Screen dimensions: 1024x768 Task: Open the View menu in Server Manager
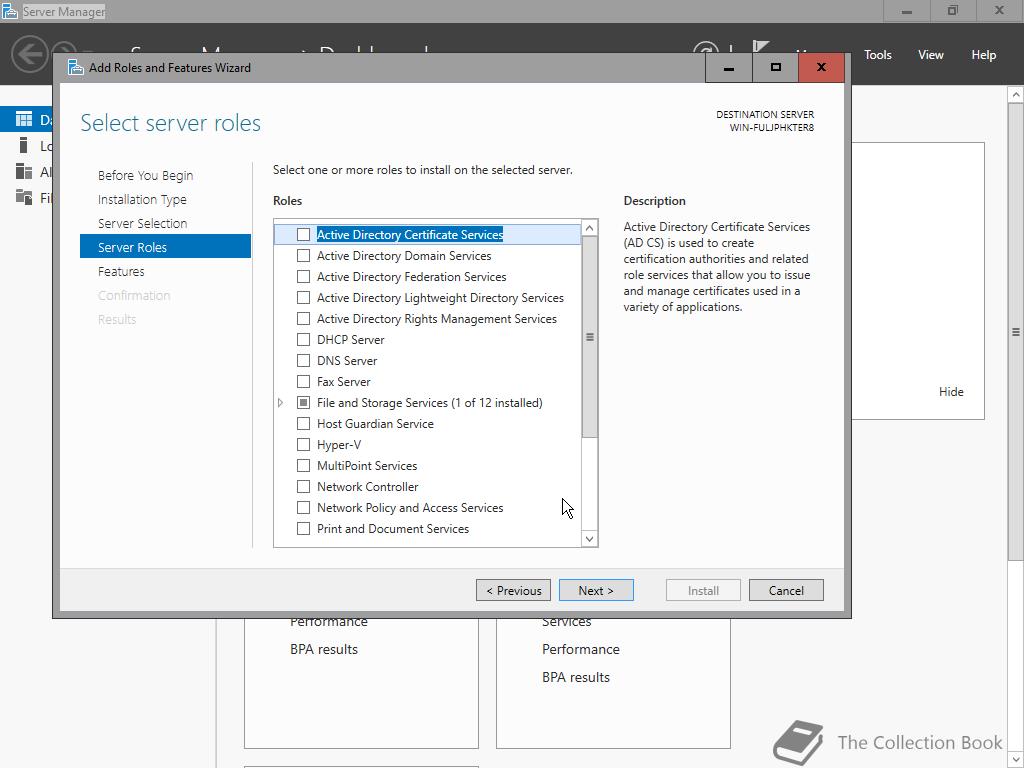pos(931,55)
